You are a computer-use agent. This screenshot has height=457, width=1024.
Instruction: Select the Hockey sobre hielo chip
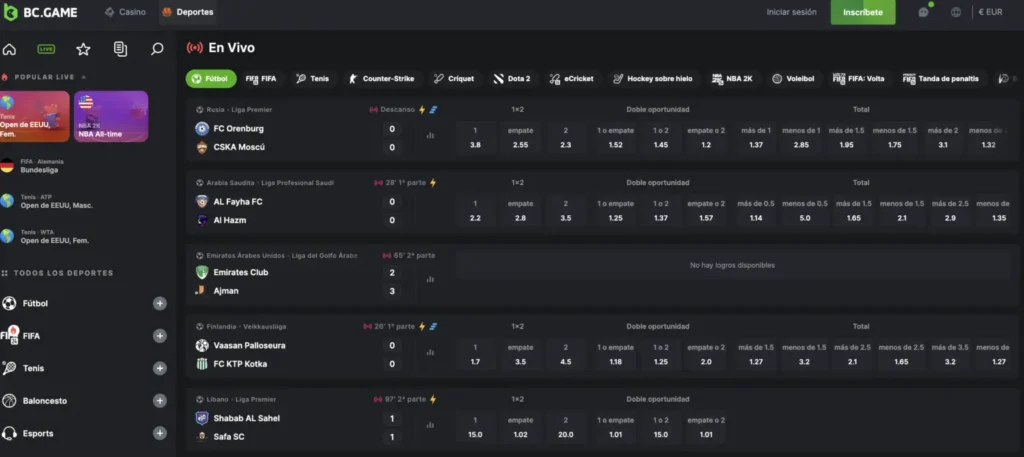tap(652, 79)
